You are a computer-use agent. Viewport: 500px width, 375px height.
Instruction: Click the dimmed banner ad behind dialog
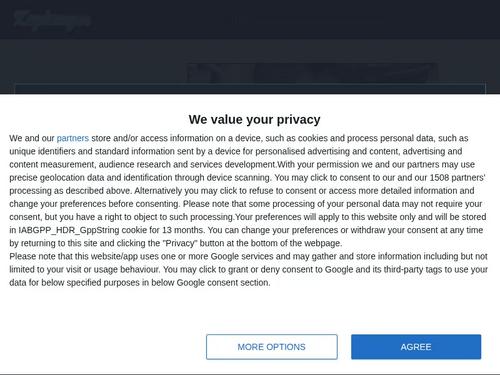(312, 73)
